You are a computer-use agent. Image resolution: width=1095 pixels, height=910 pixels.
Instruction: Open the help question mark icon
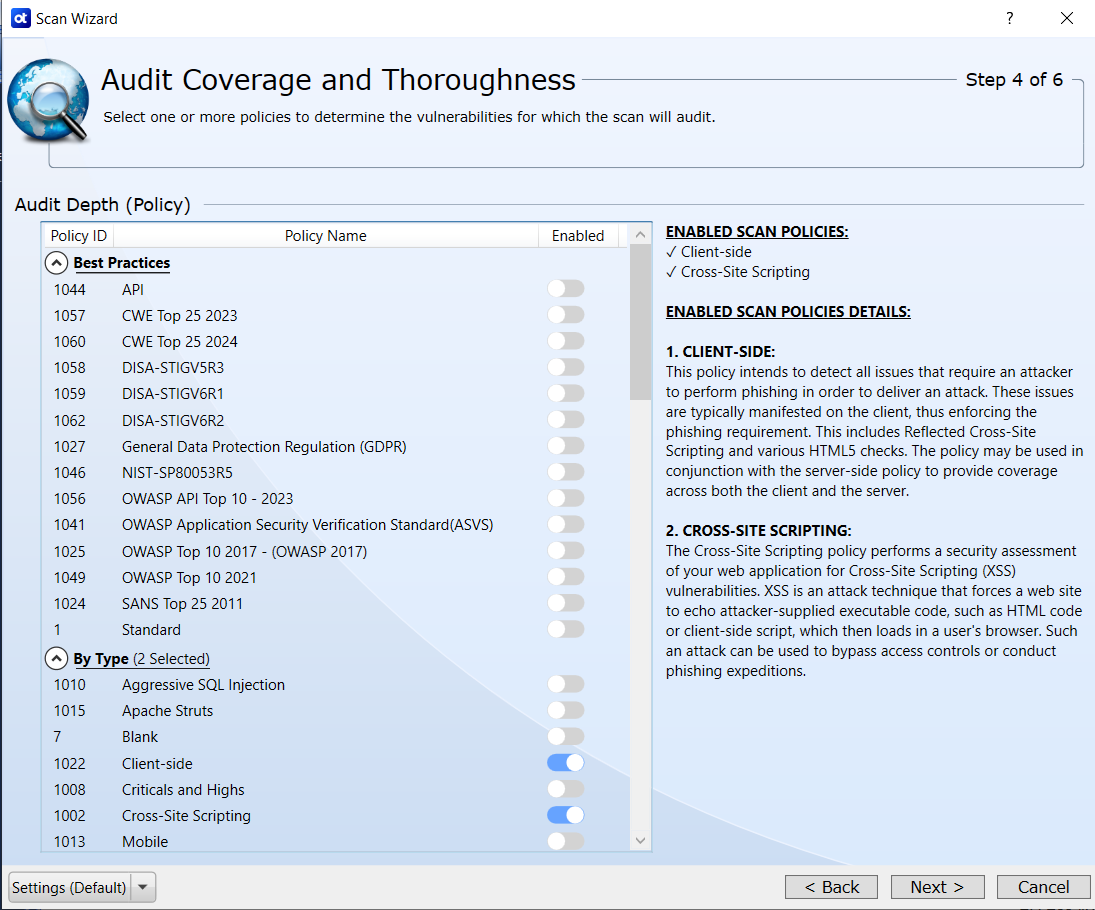1009,18
